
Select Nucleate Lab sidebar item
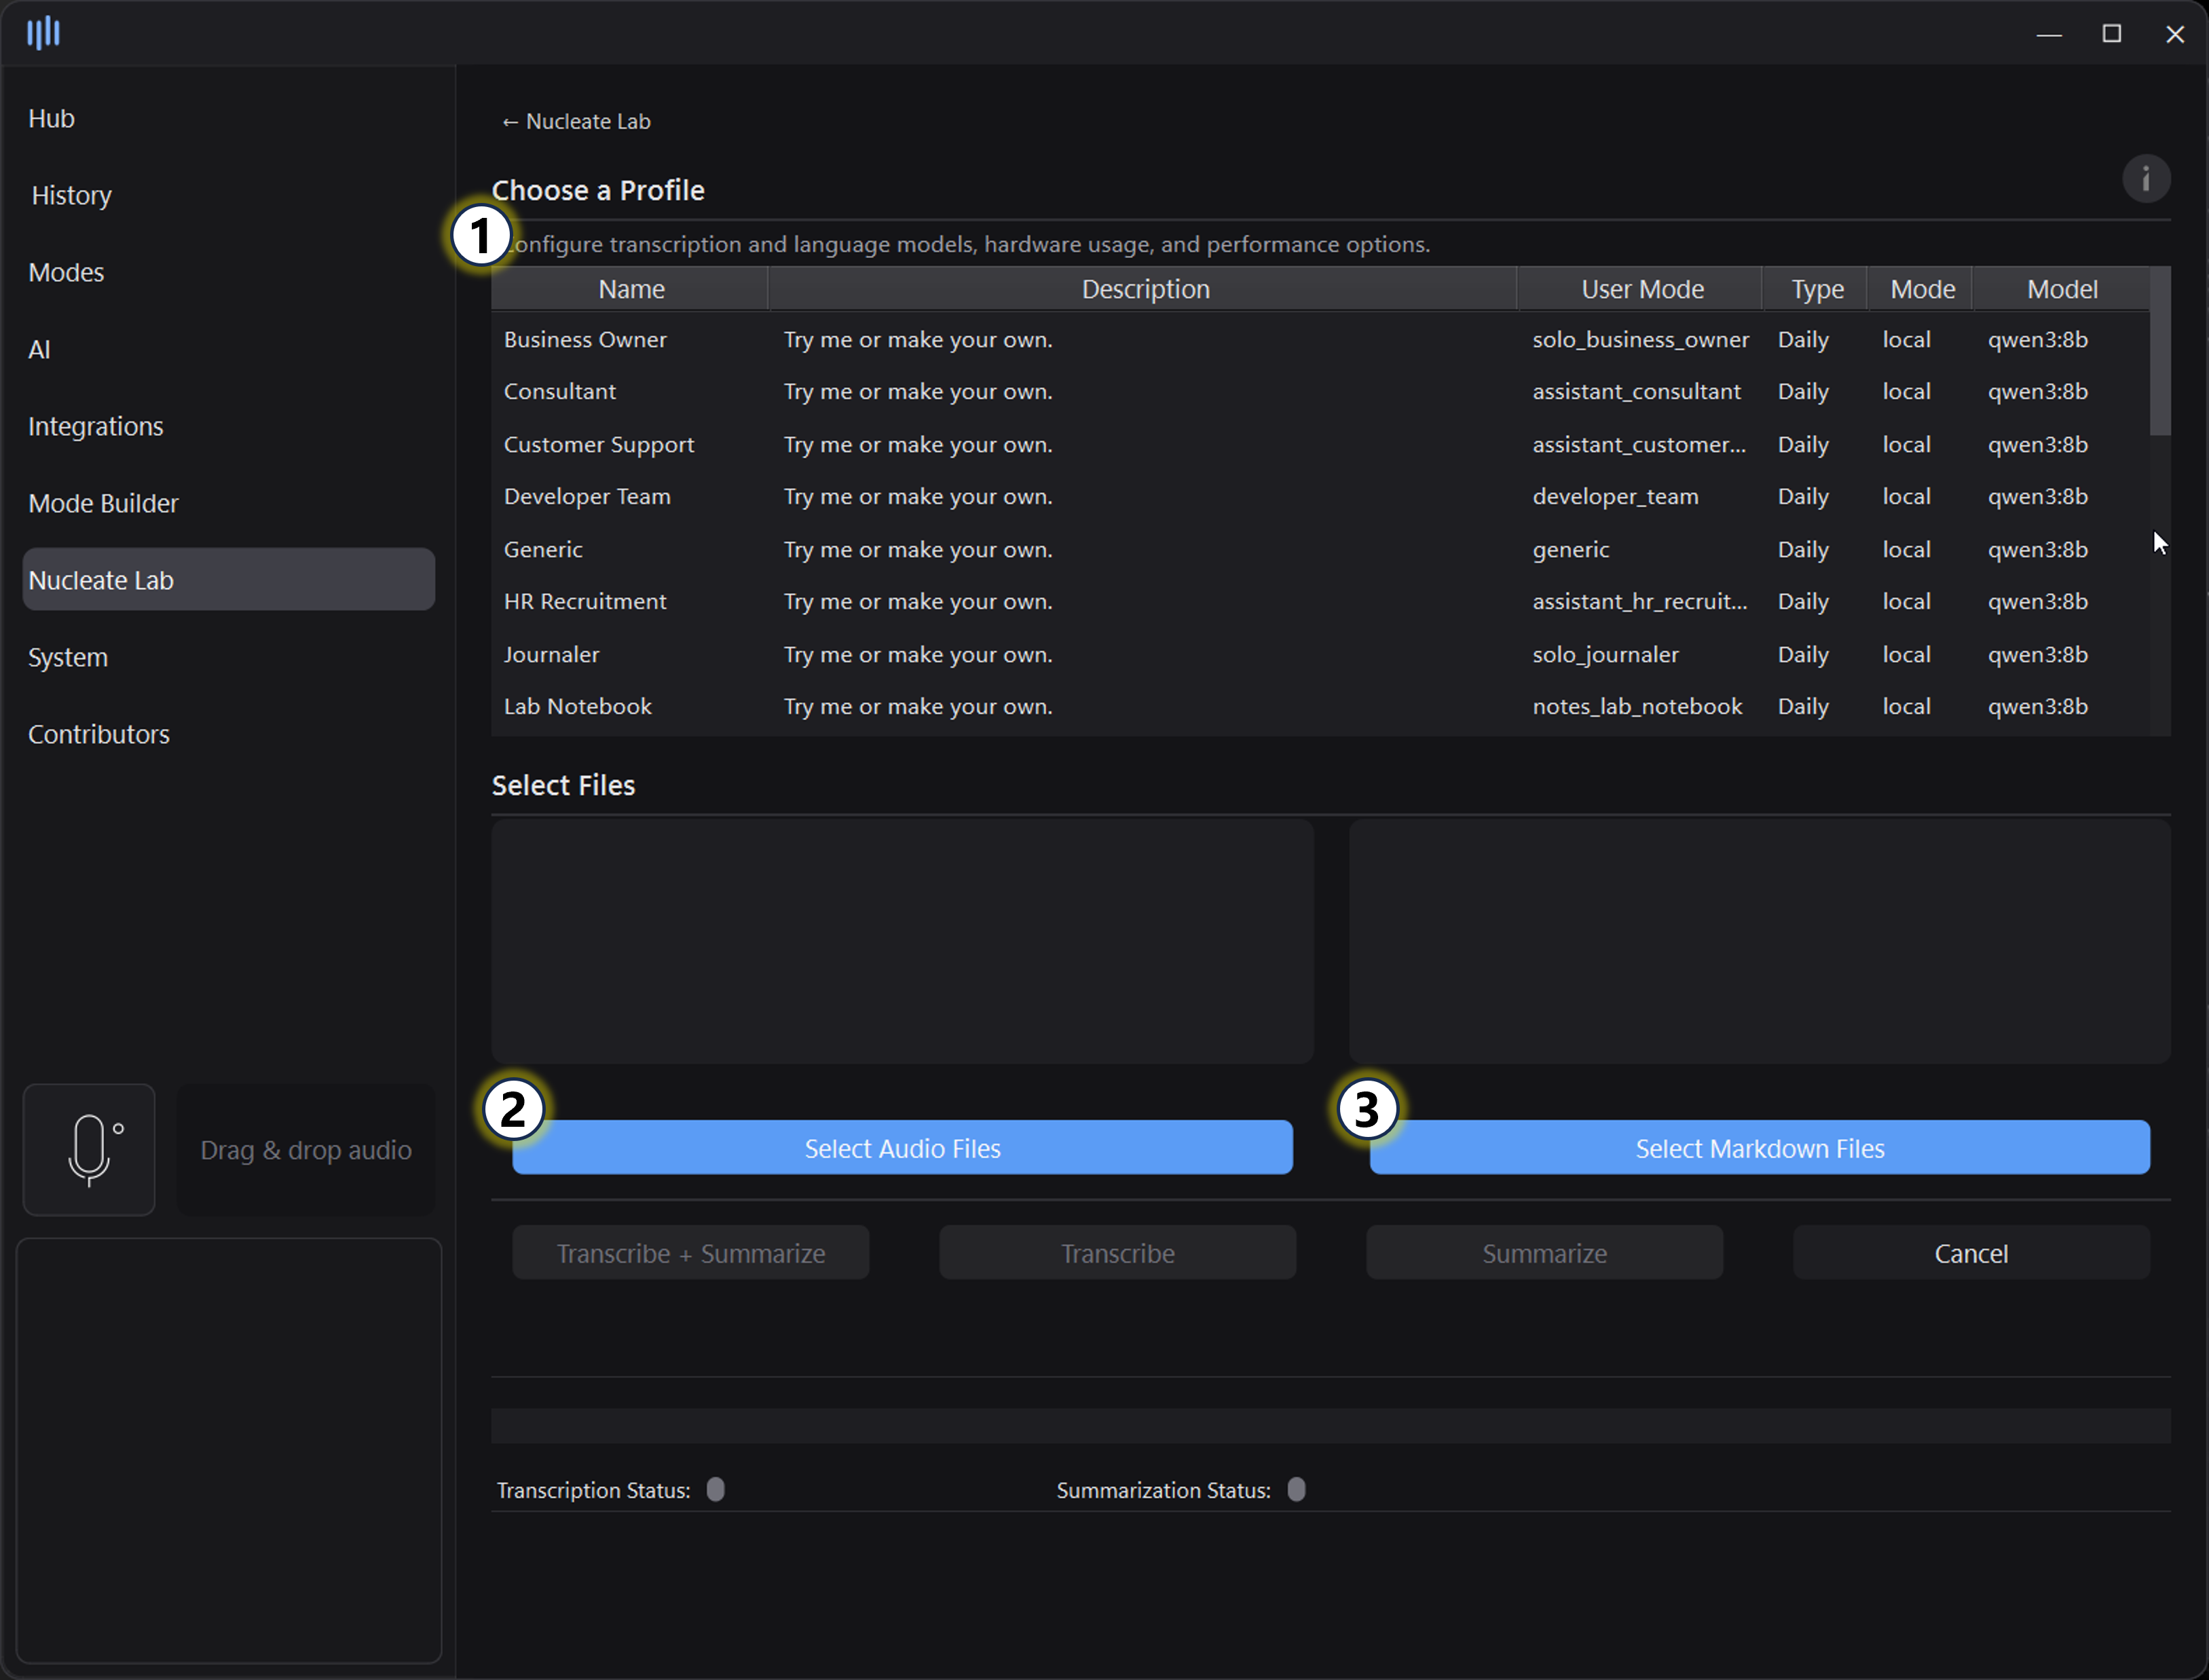[x=229, y=579]
